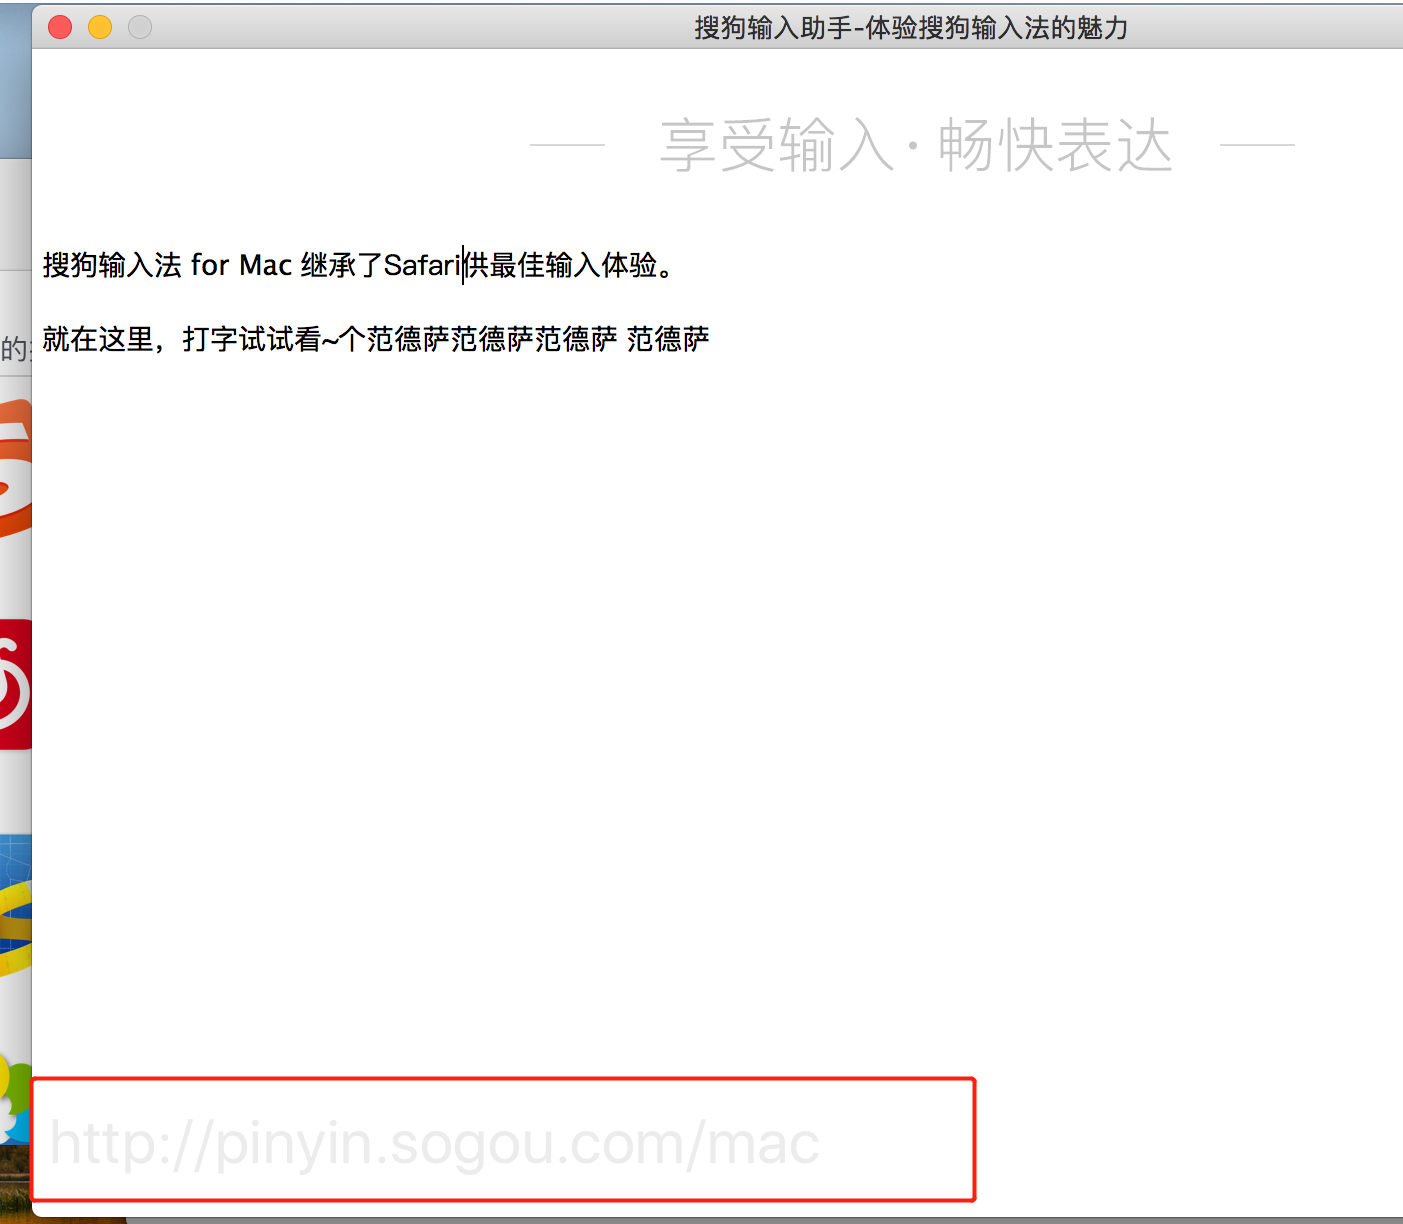Image resolution: width=1403 pixels, height=1224 pixels.
Task: Click the red NetEase Music icon behind the window
Action: click(15, 684)
